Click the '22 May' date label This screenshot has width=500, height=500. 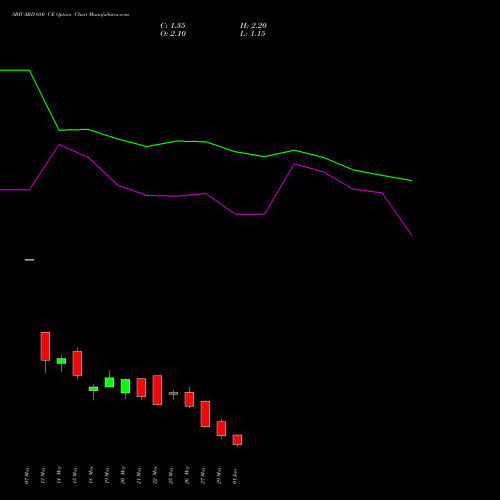pos(155,475)
